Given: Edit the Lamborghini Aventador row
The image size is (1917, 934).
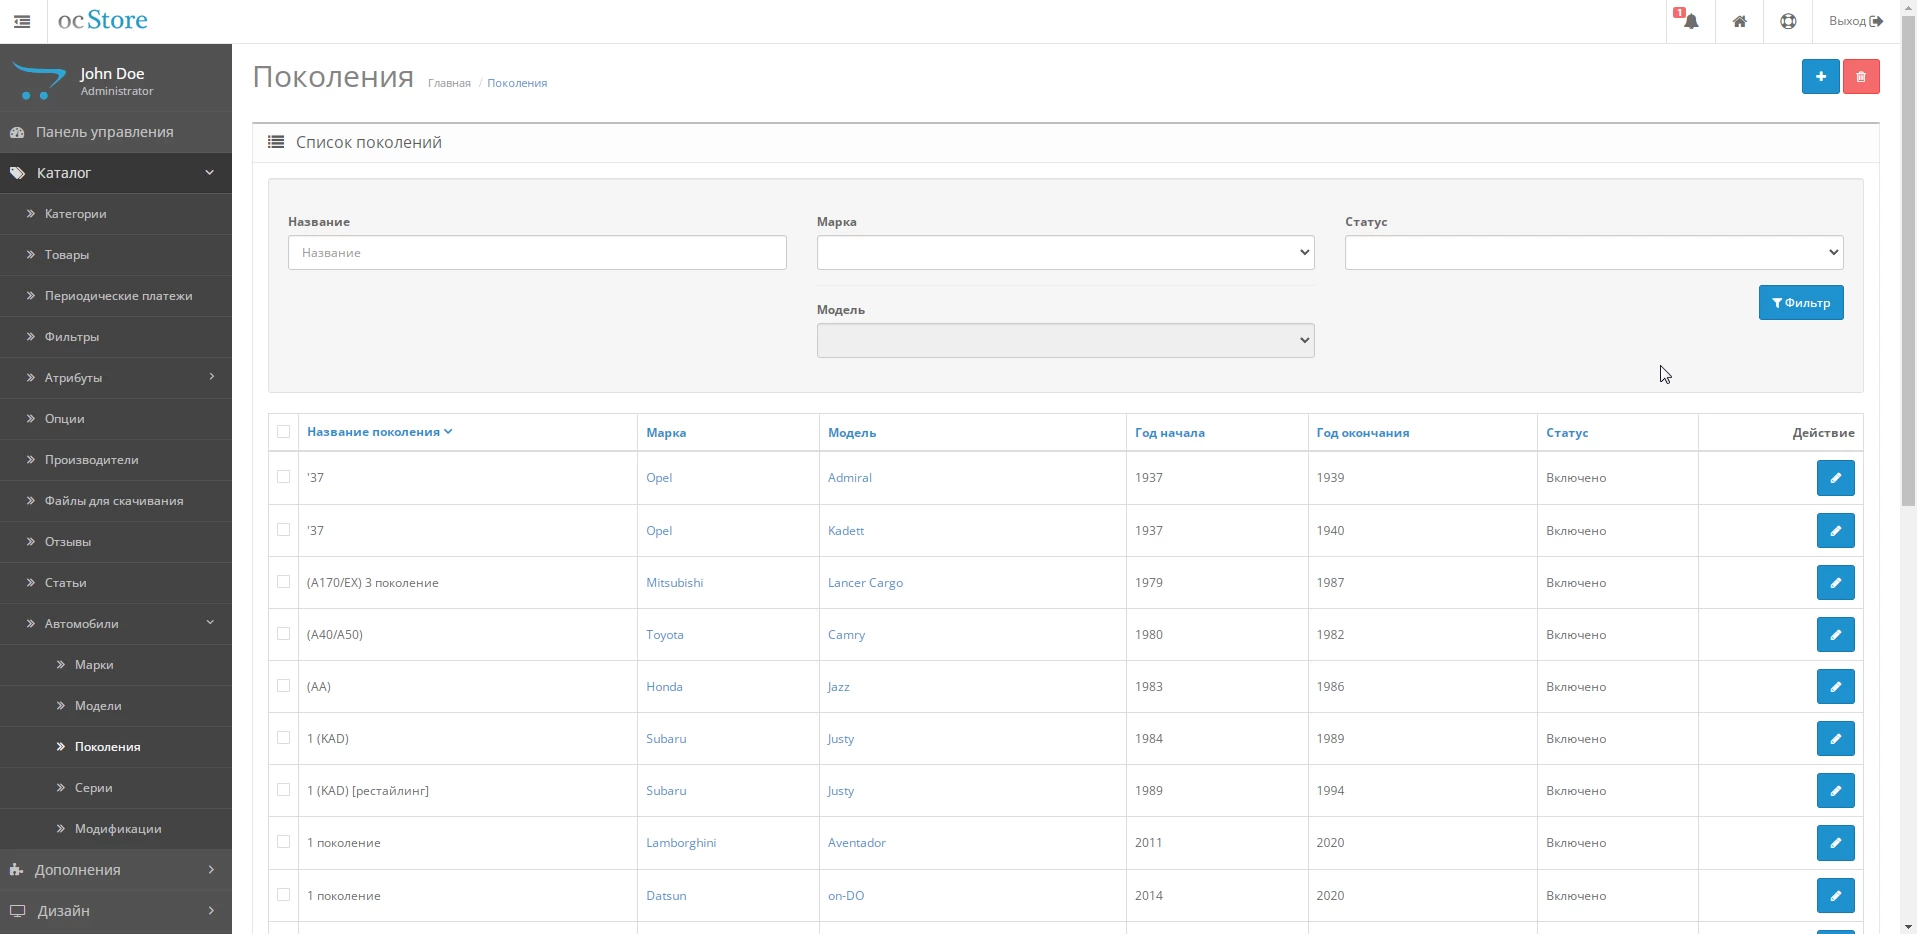Looking at the screenshot, I should point(1836,843).
